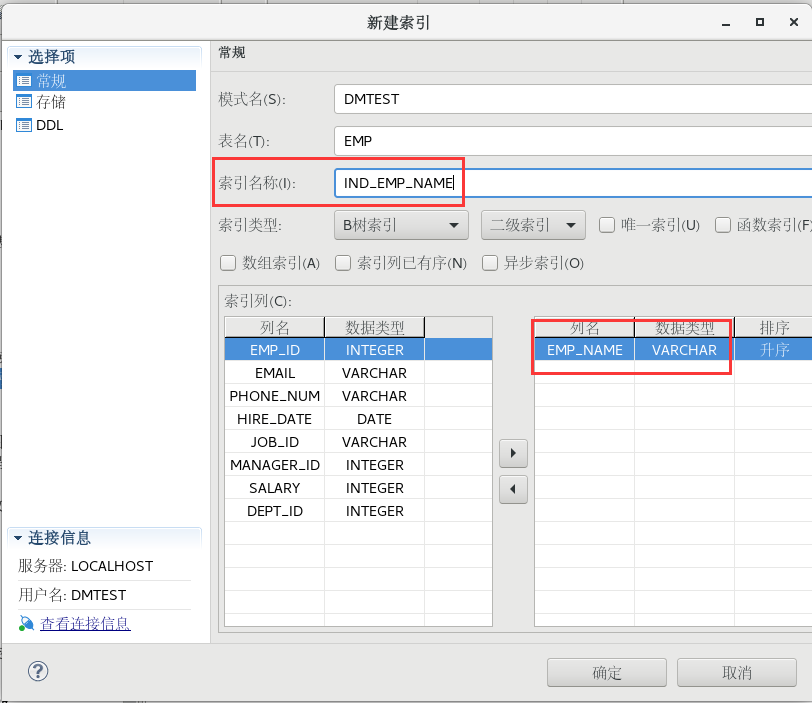Click the 表名 EMP field

[x=573, y=141]
